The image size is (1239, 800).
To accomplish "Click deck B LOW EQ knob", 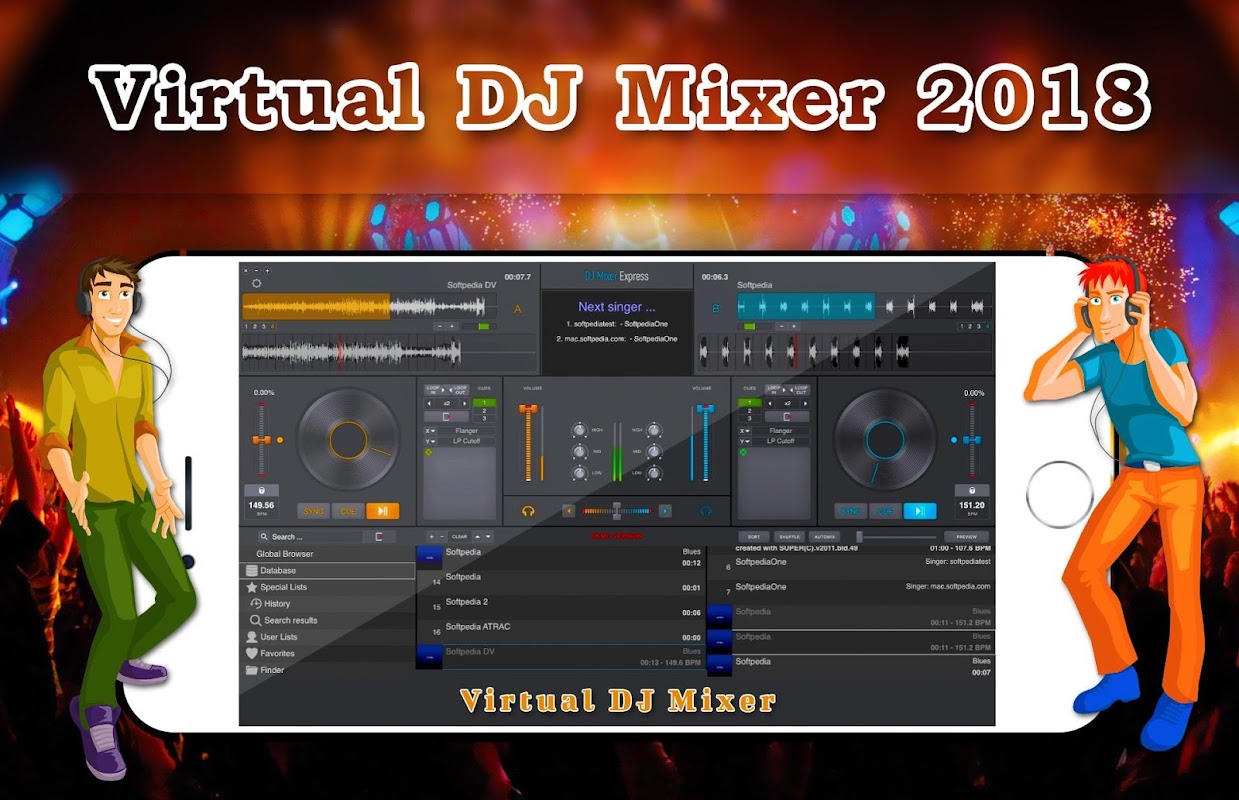I will click(x=654, y=473).
